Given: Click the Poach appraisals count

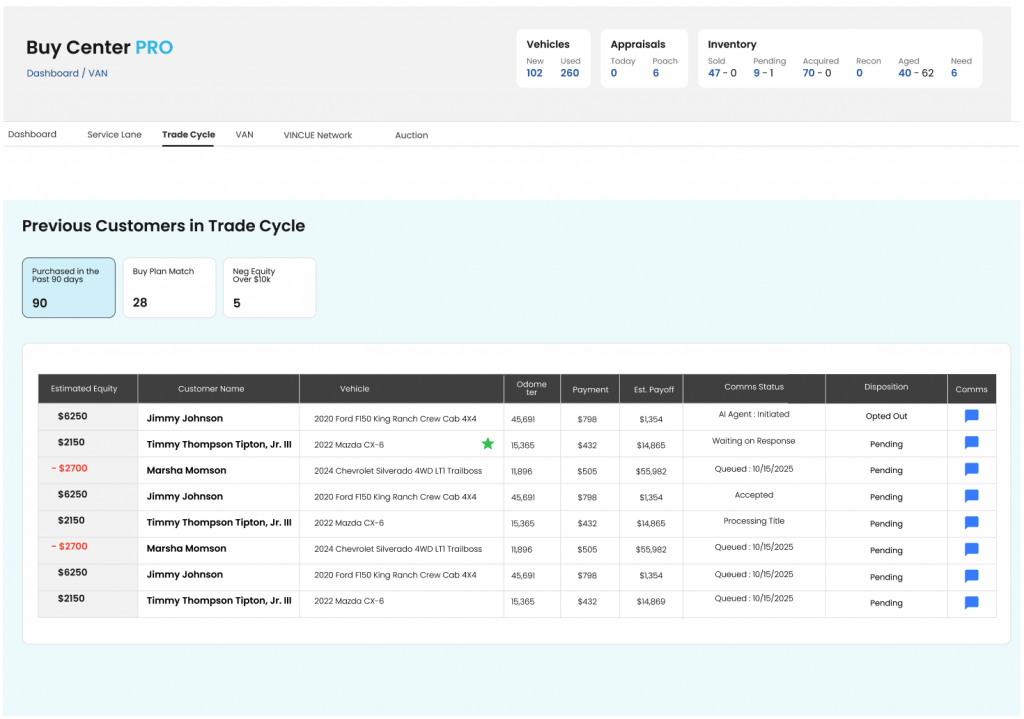Looking at the screenshot, I should click(x=656, y=73).
